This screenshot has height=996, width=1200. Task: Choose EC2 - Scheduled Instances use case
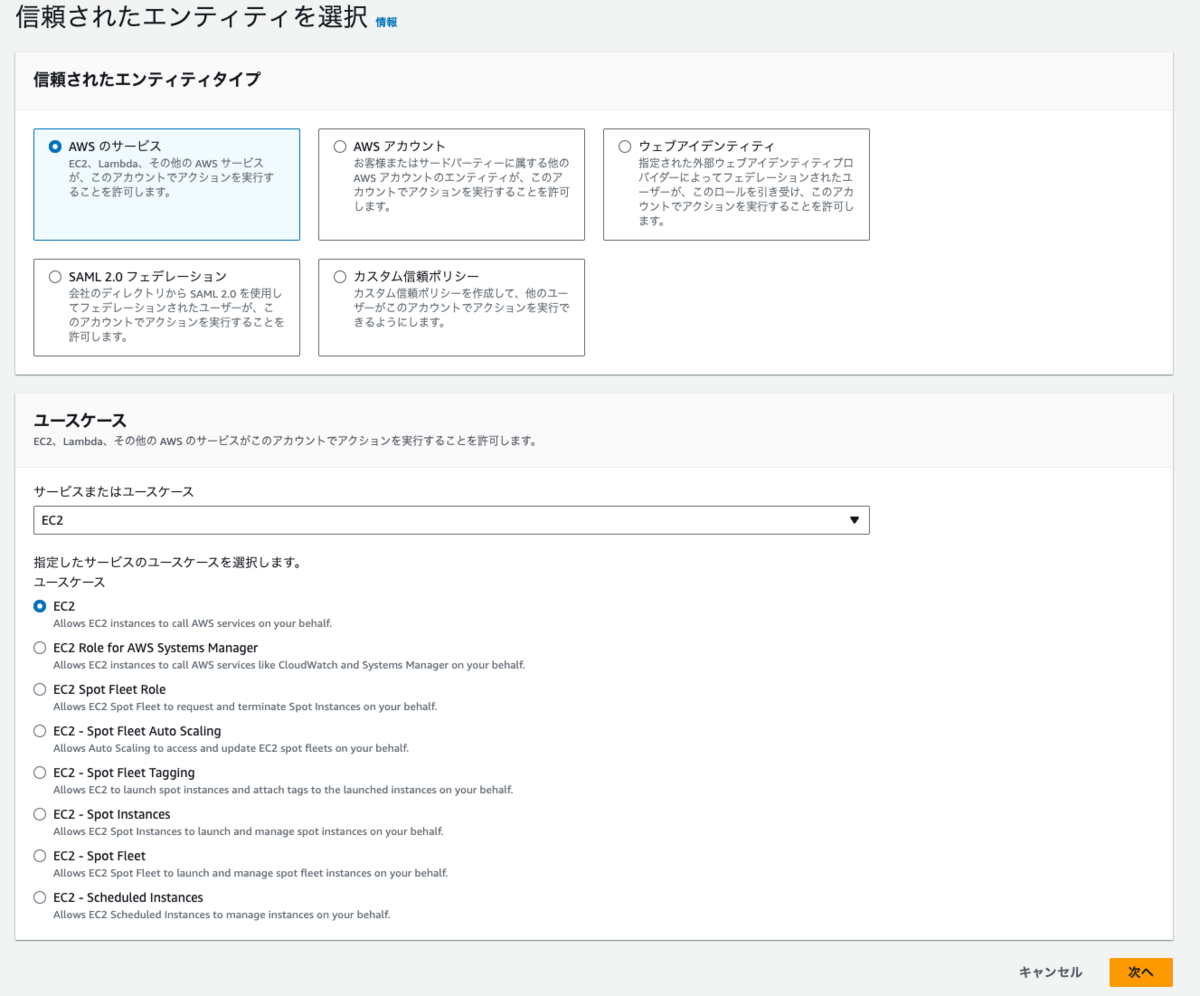40,897
